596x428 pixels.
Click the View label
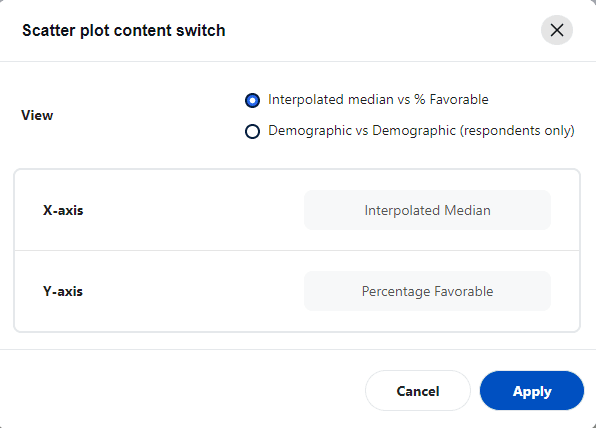pos(37,115)
